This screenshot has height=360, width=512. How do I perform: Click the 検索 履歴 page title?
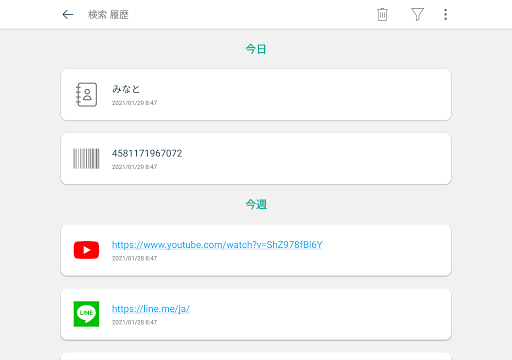pyautogui.click(x=108, y=15)
